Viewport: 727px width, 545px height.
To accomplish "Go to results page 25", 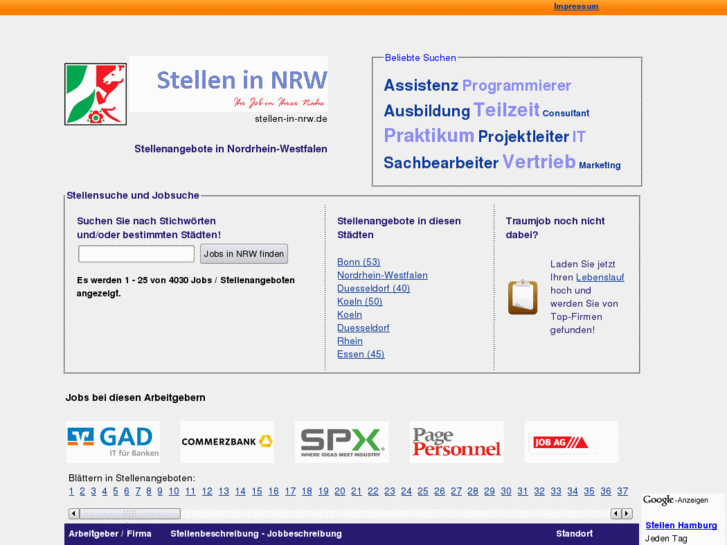I will [x=423, y=491].
